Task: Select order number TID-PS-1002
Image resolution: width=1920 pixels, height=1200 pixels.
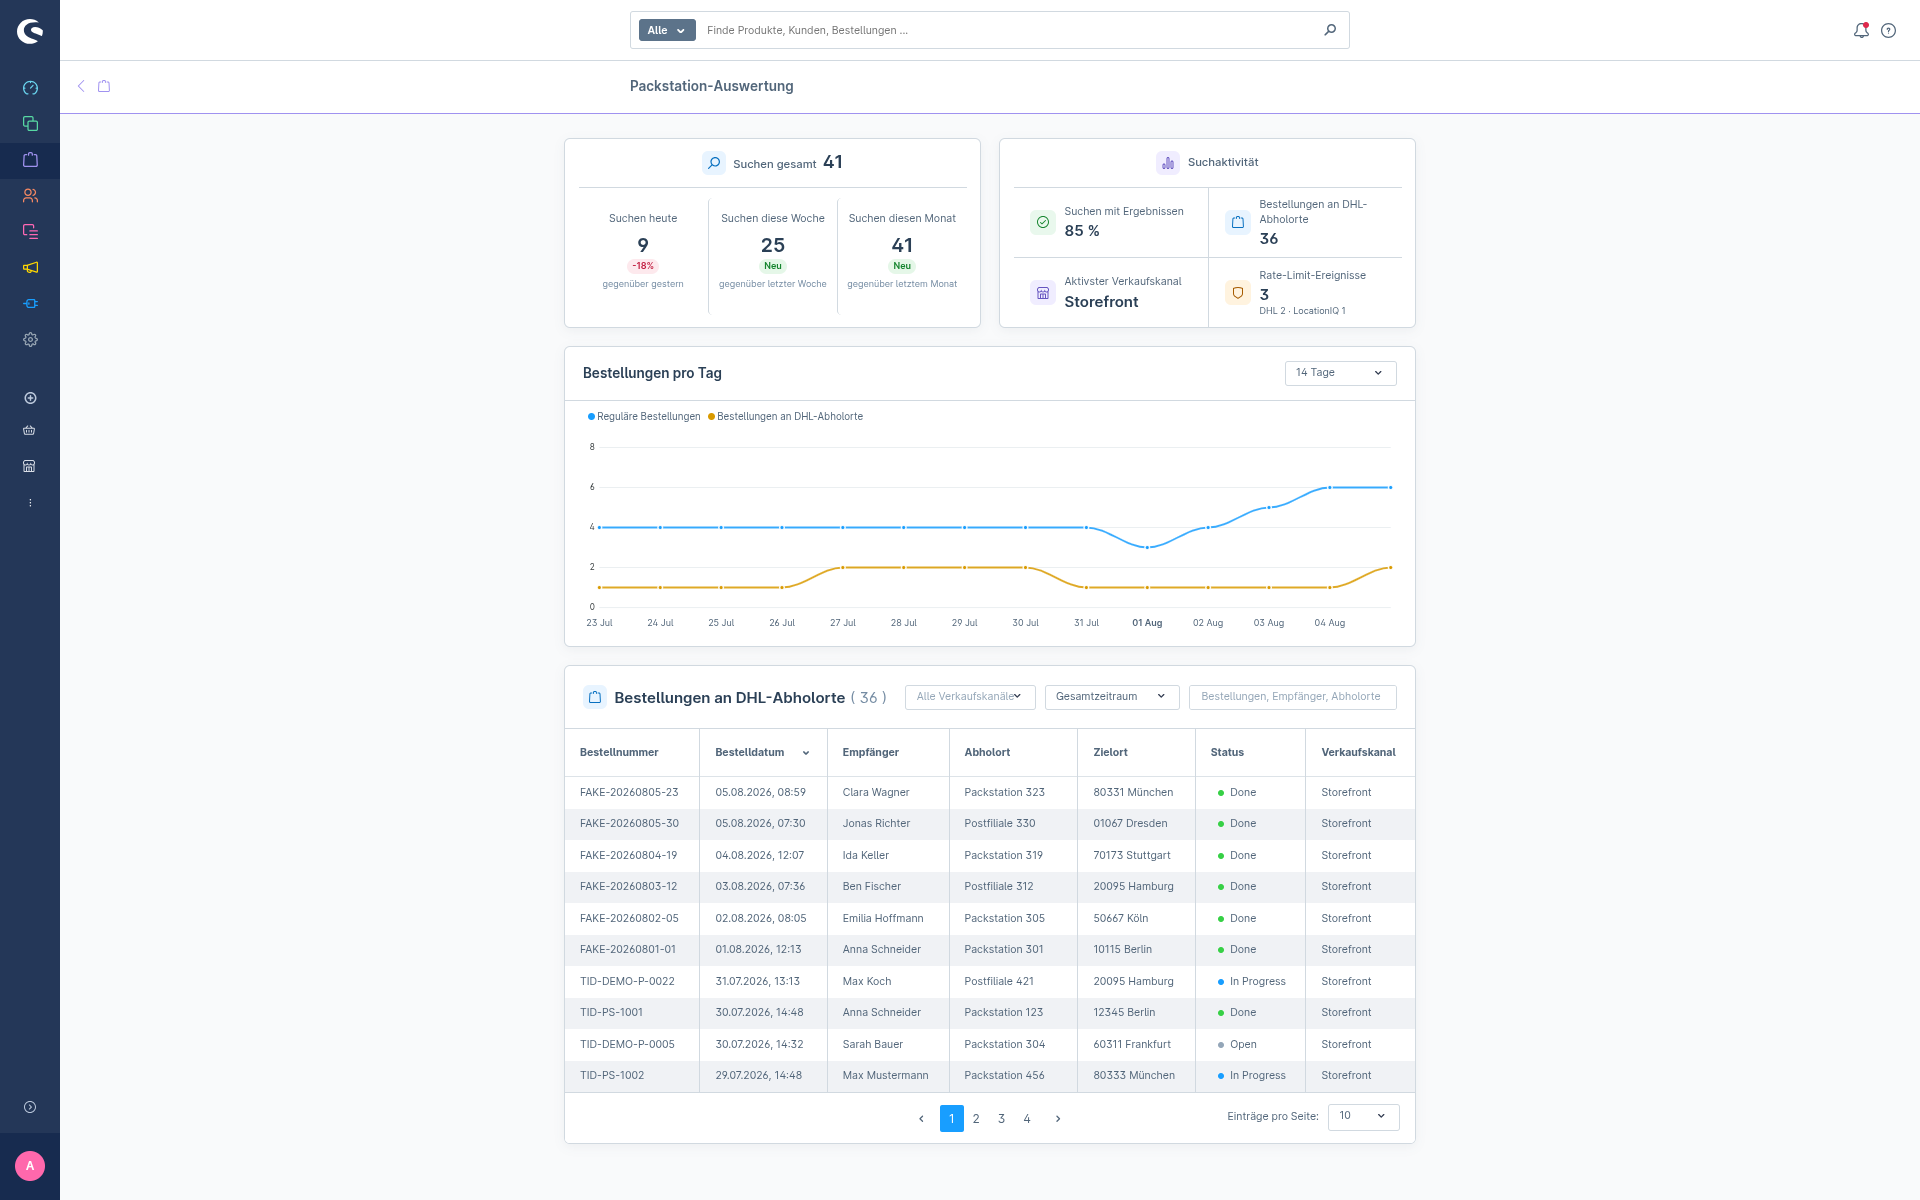Action: [612, 1075]
